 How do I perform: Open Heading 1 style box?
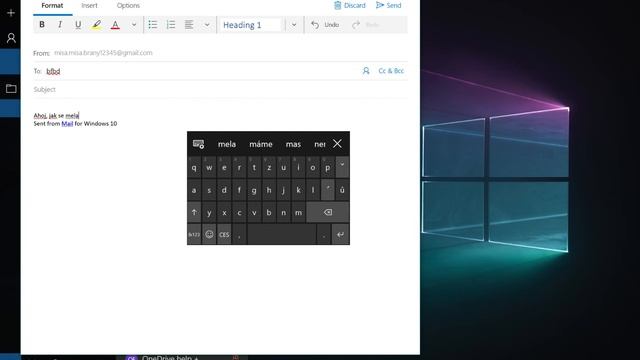tap(251, 25)
